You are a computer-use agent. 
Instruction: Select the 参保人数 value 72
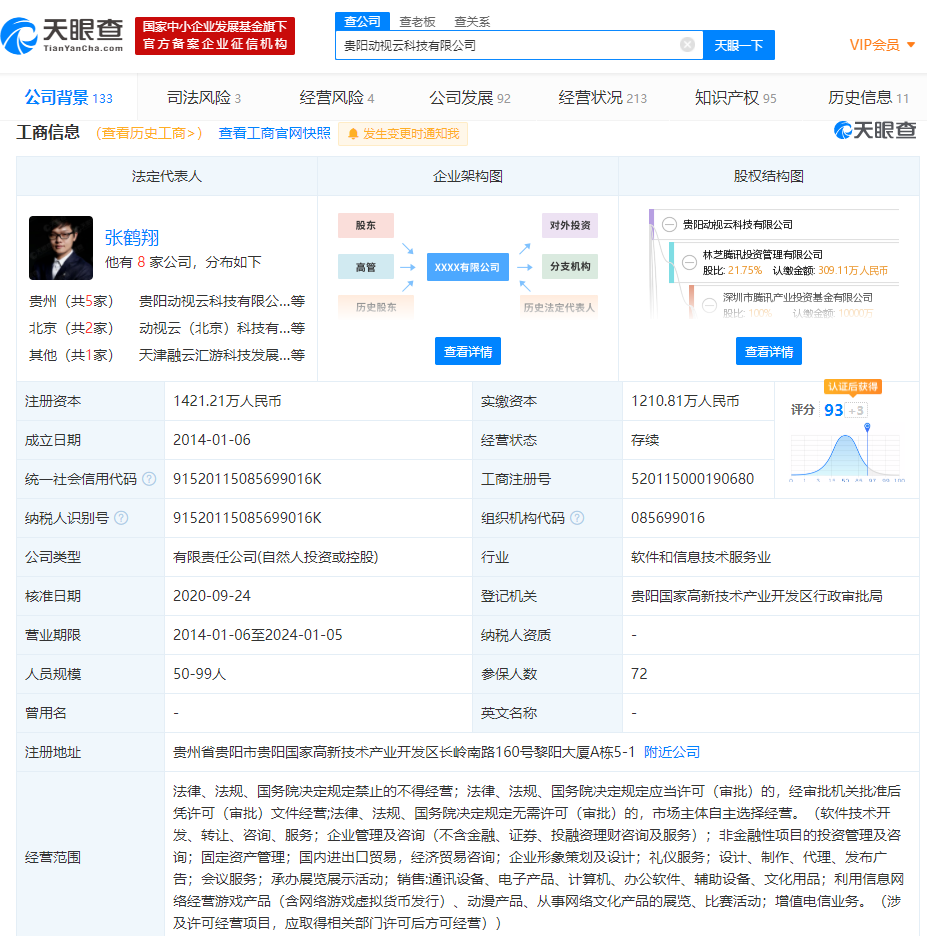tap(639, 673)
